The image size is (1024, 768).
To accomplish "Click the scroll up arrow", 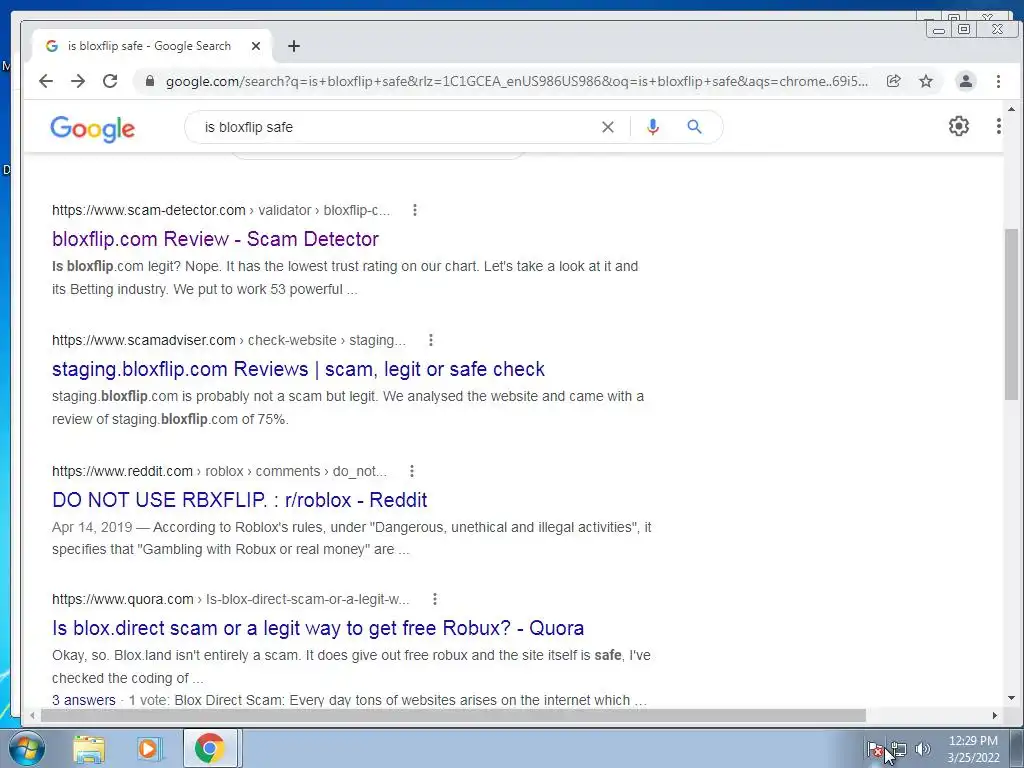I will click(x=1011, y=109).
